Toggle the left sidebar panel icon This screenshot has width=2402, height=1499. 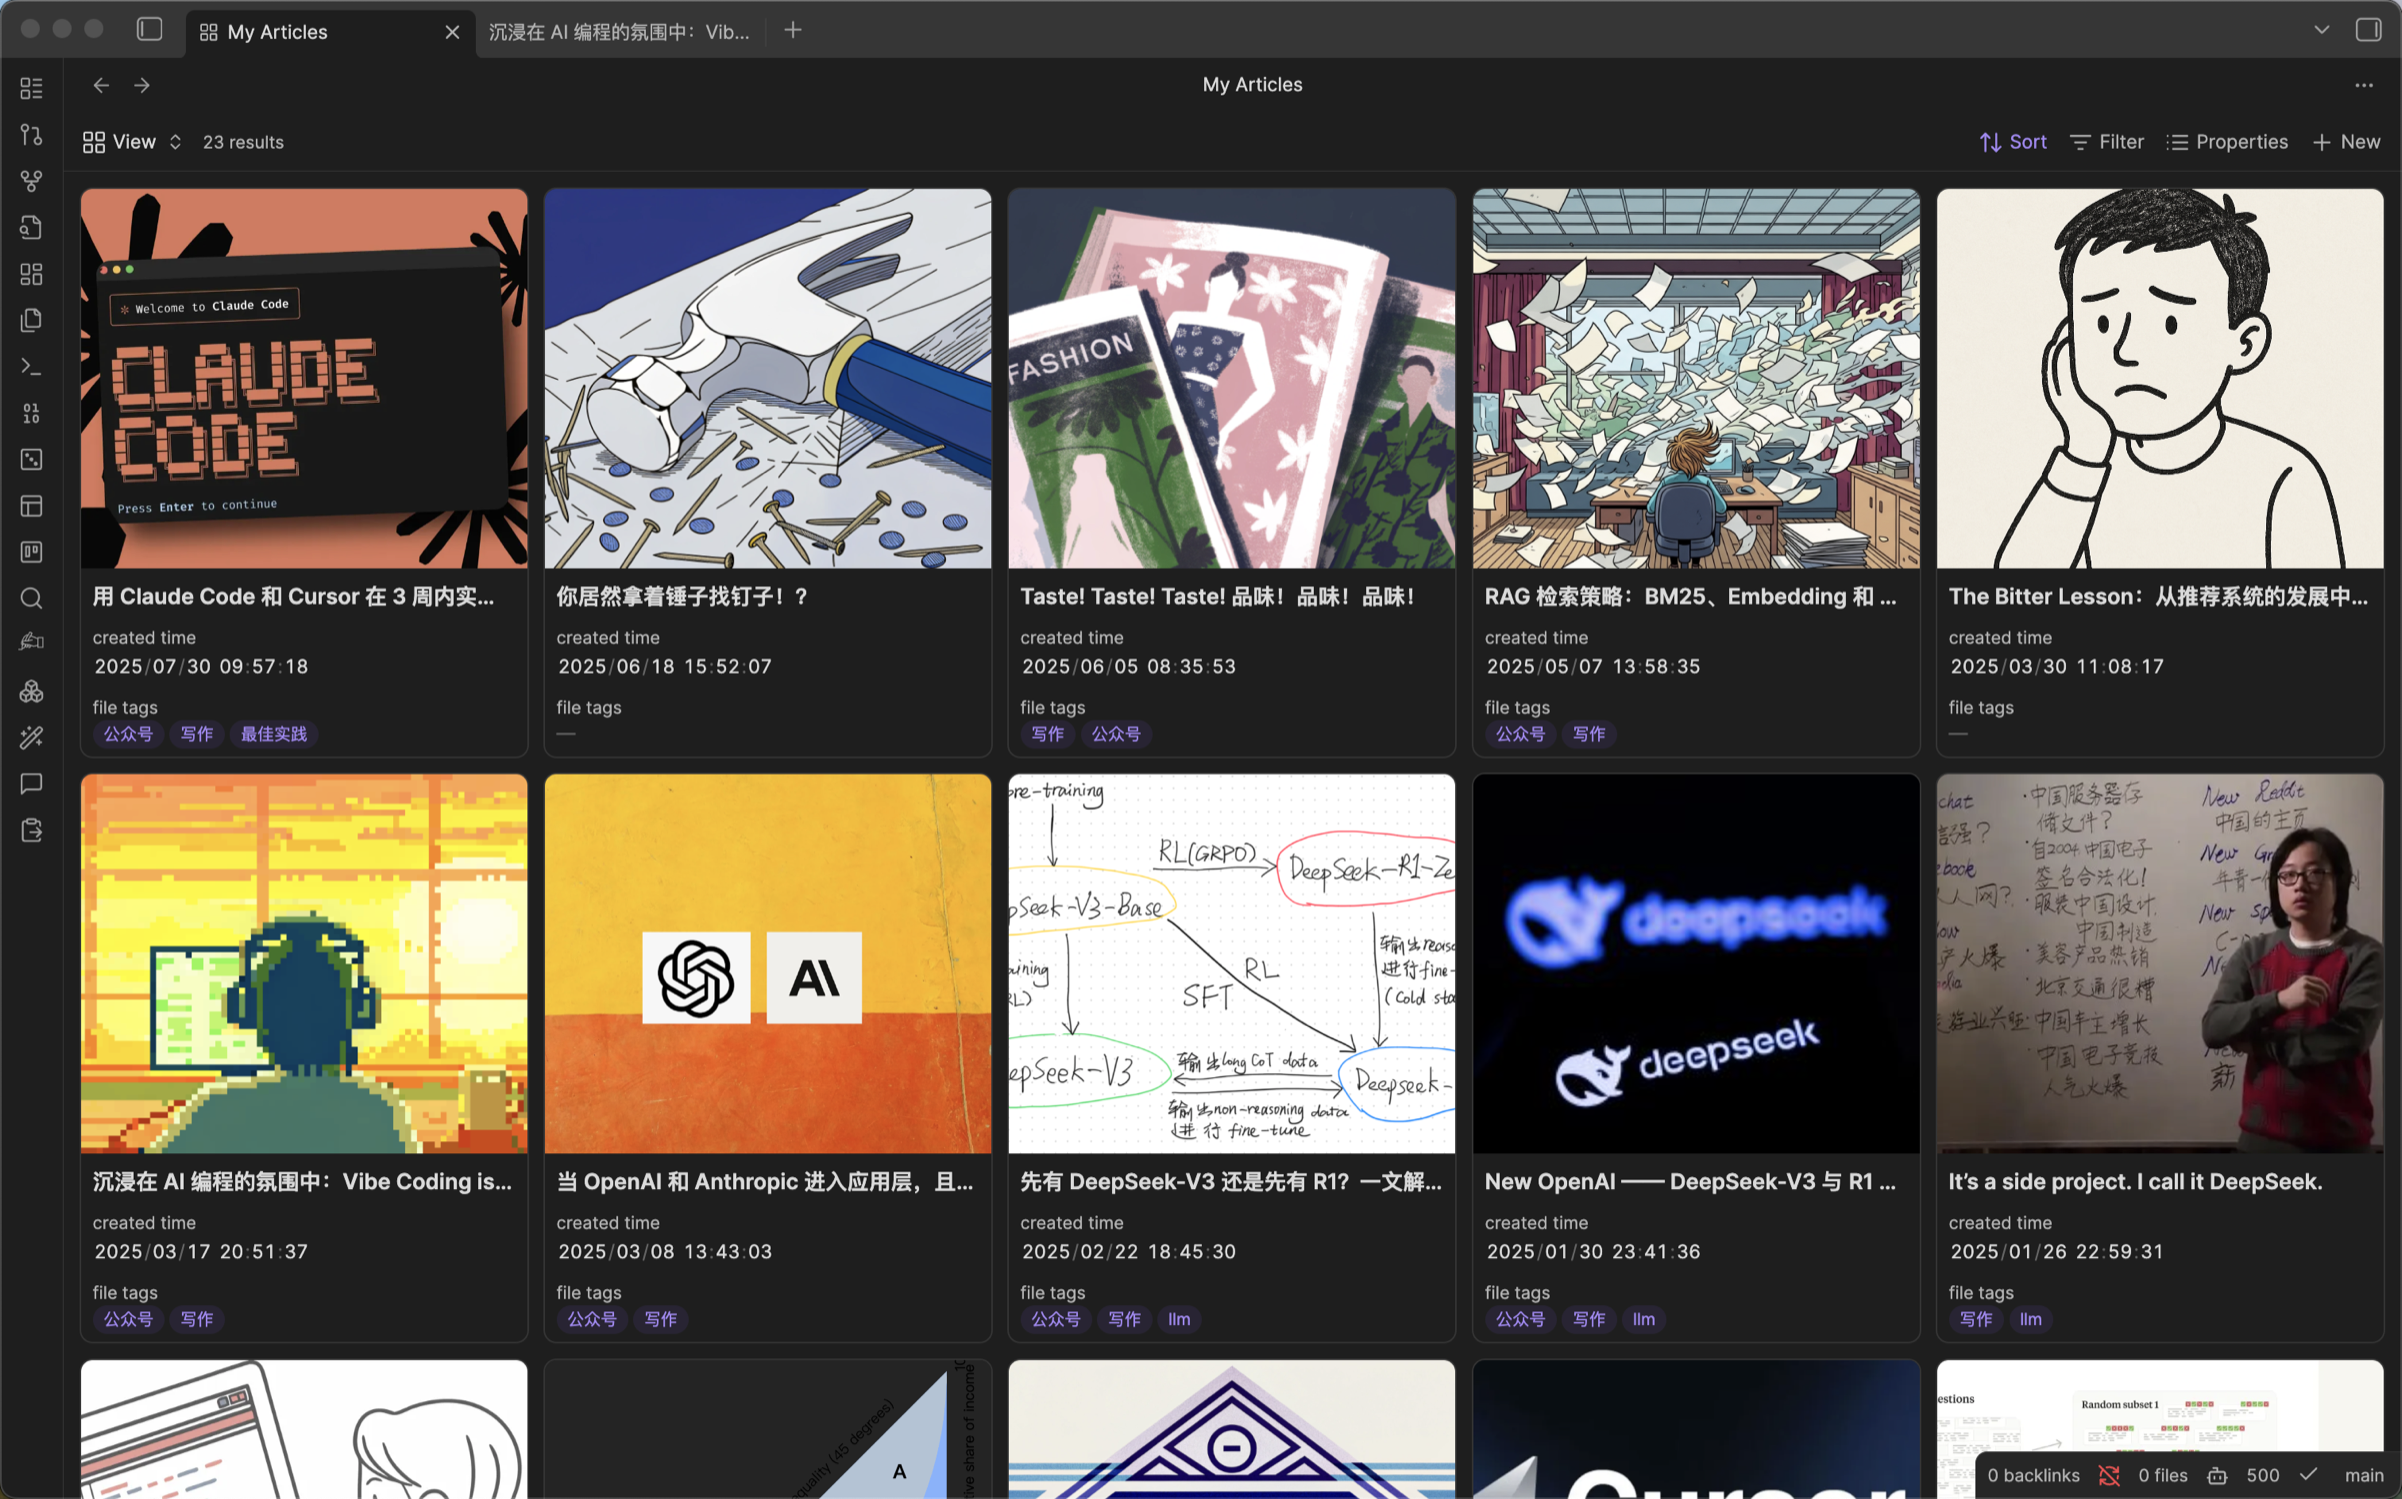150,30
